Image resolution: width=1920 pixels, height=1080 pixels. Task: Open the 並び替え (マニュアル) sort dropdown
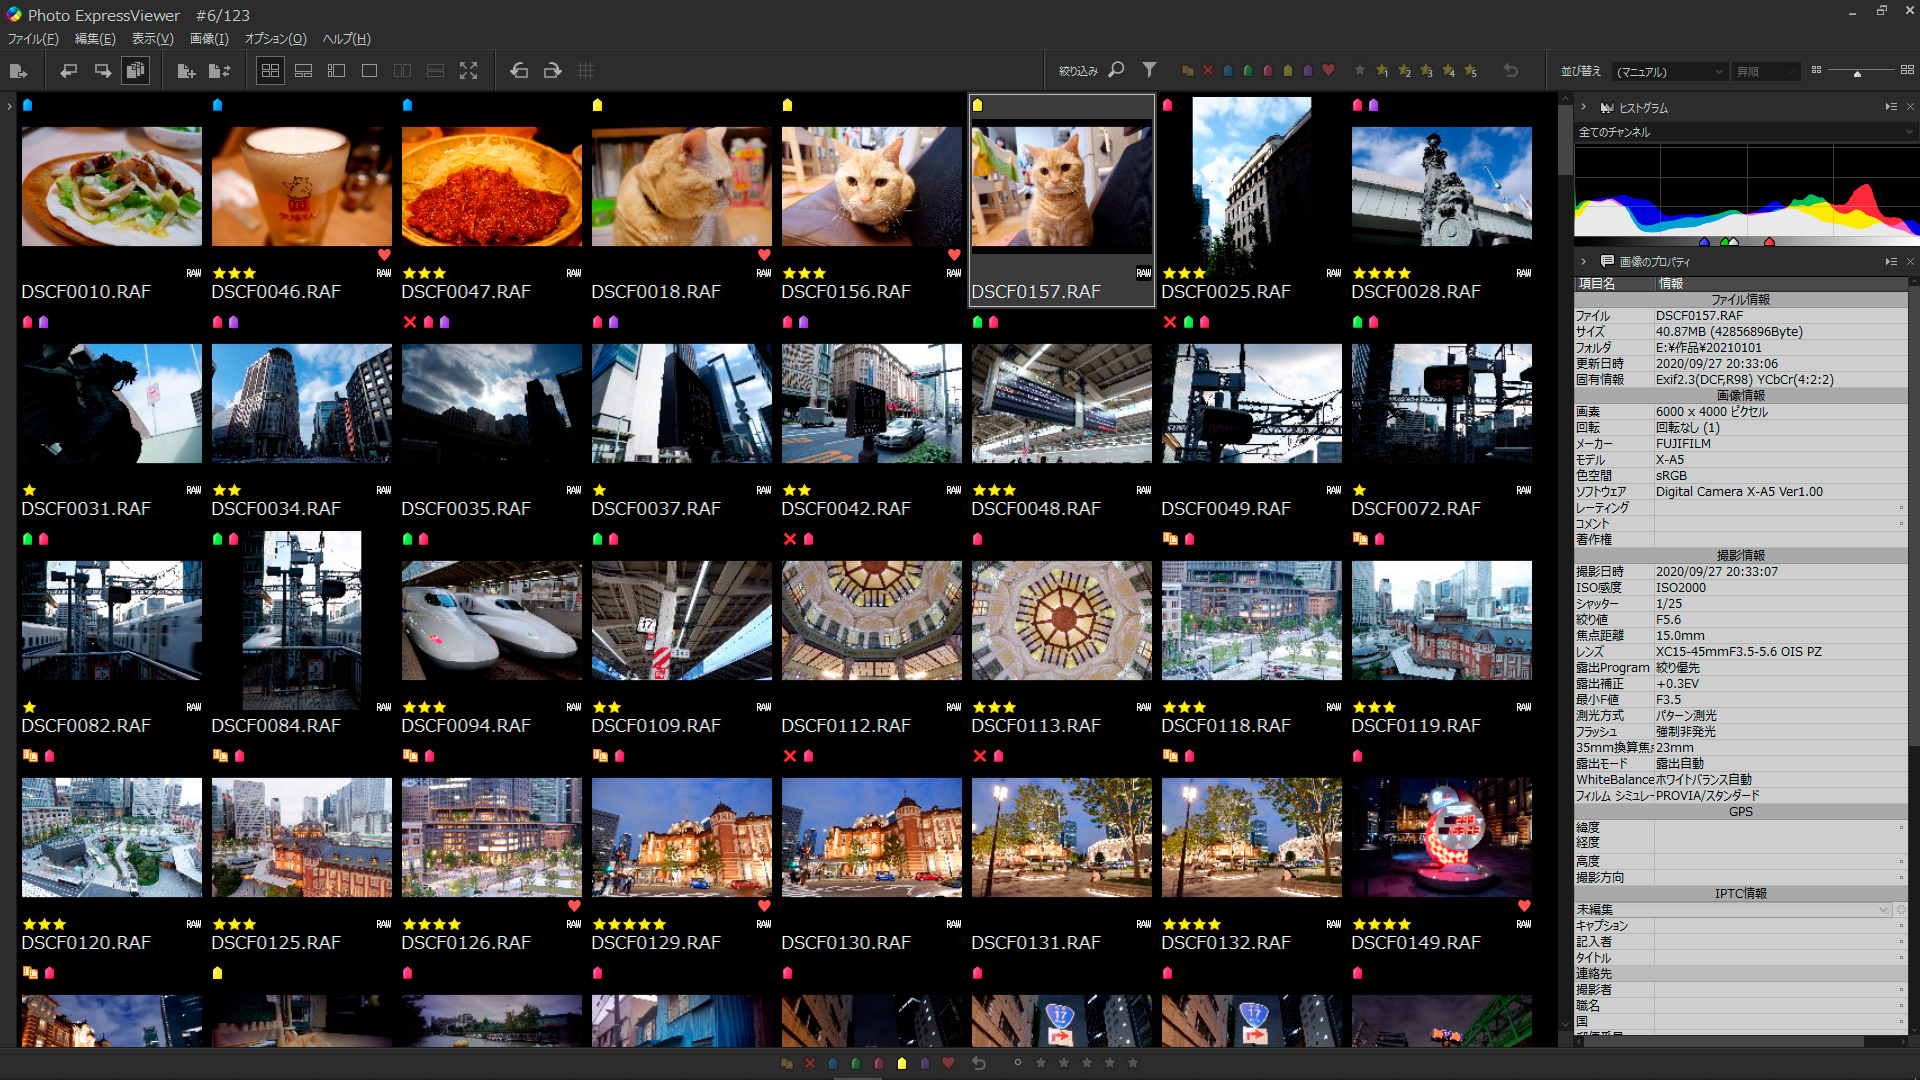click(x=1670, y=72)
